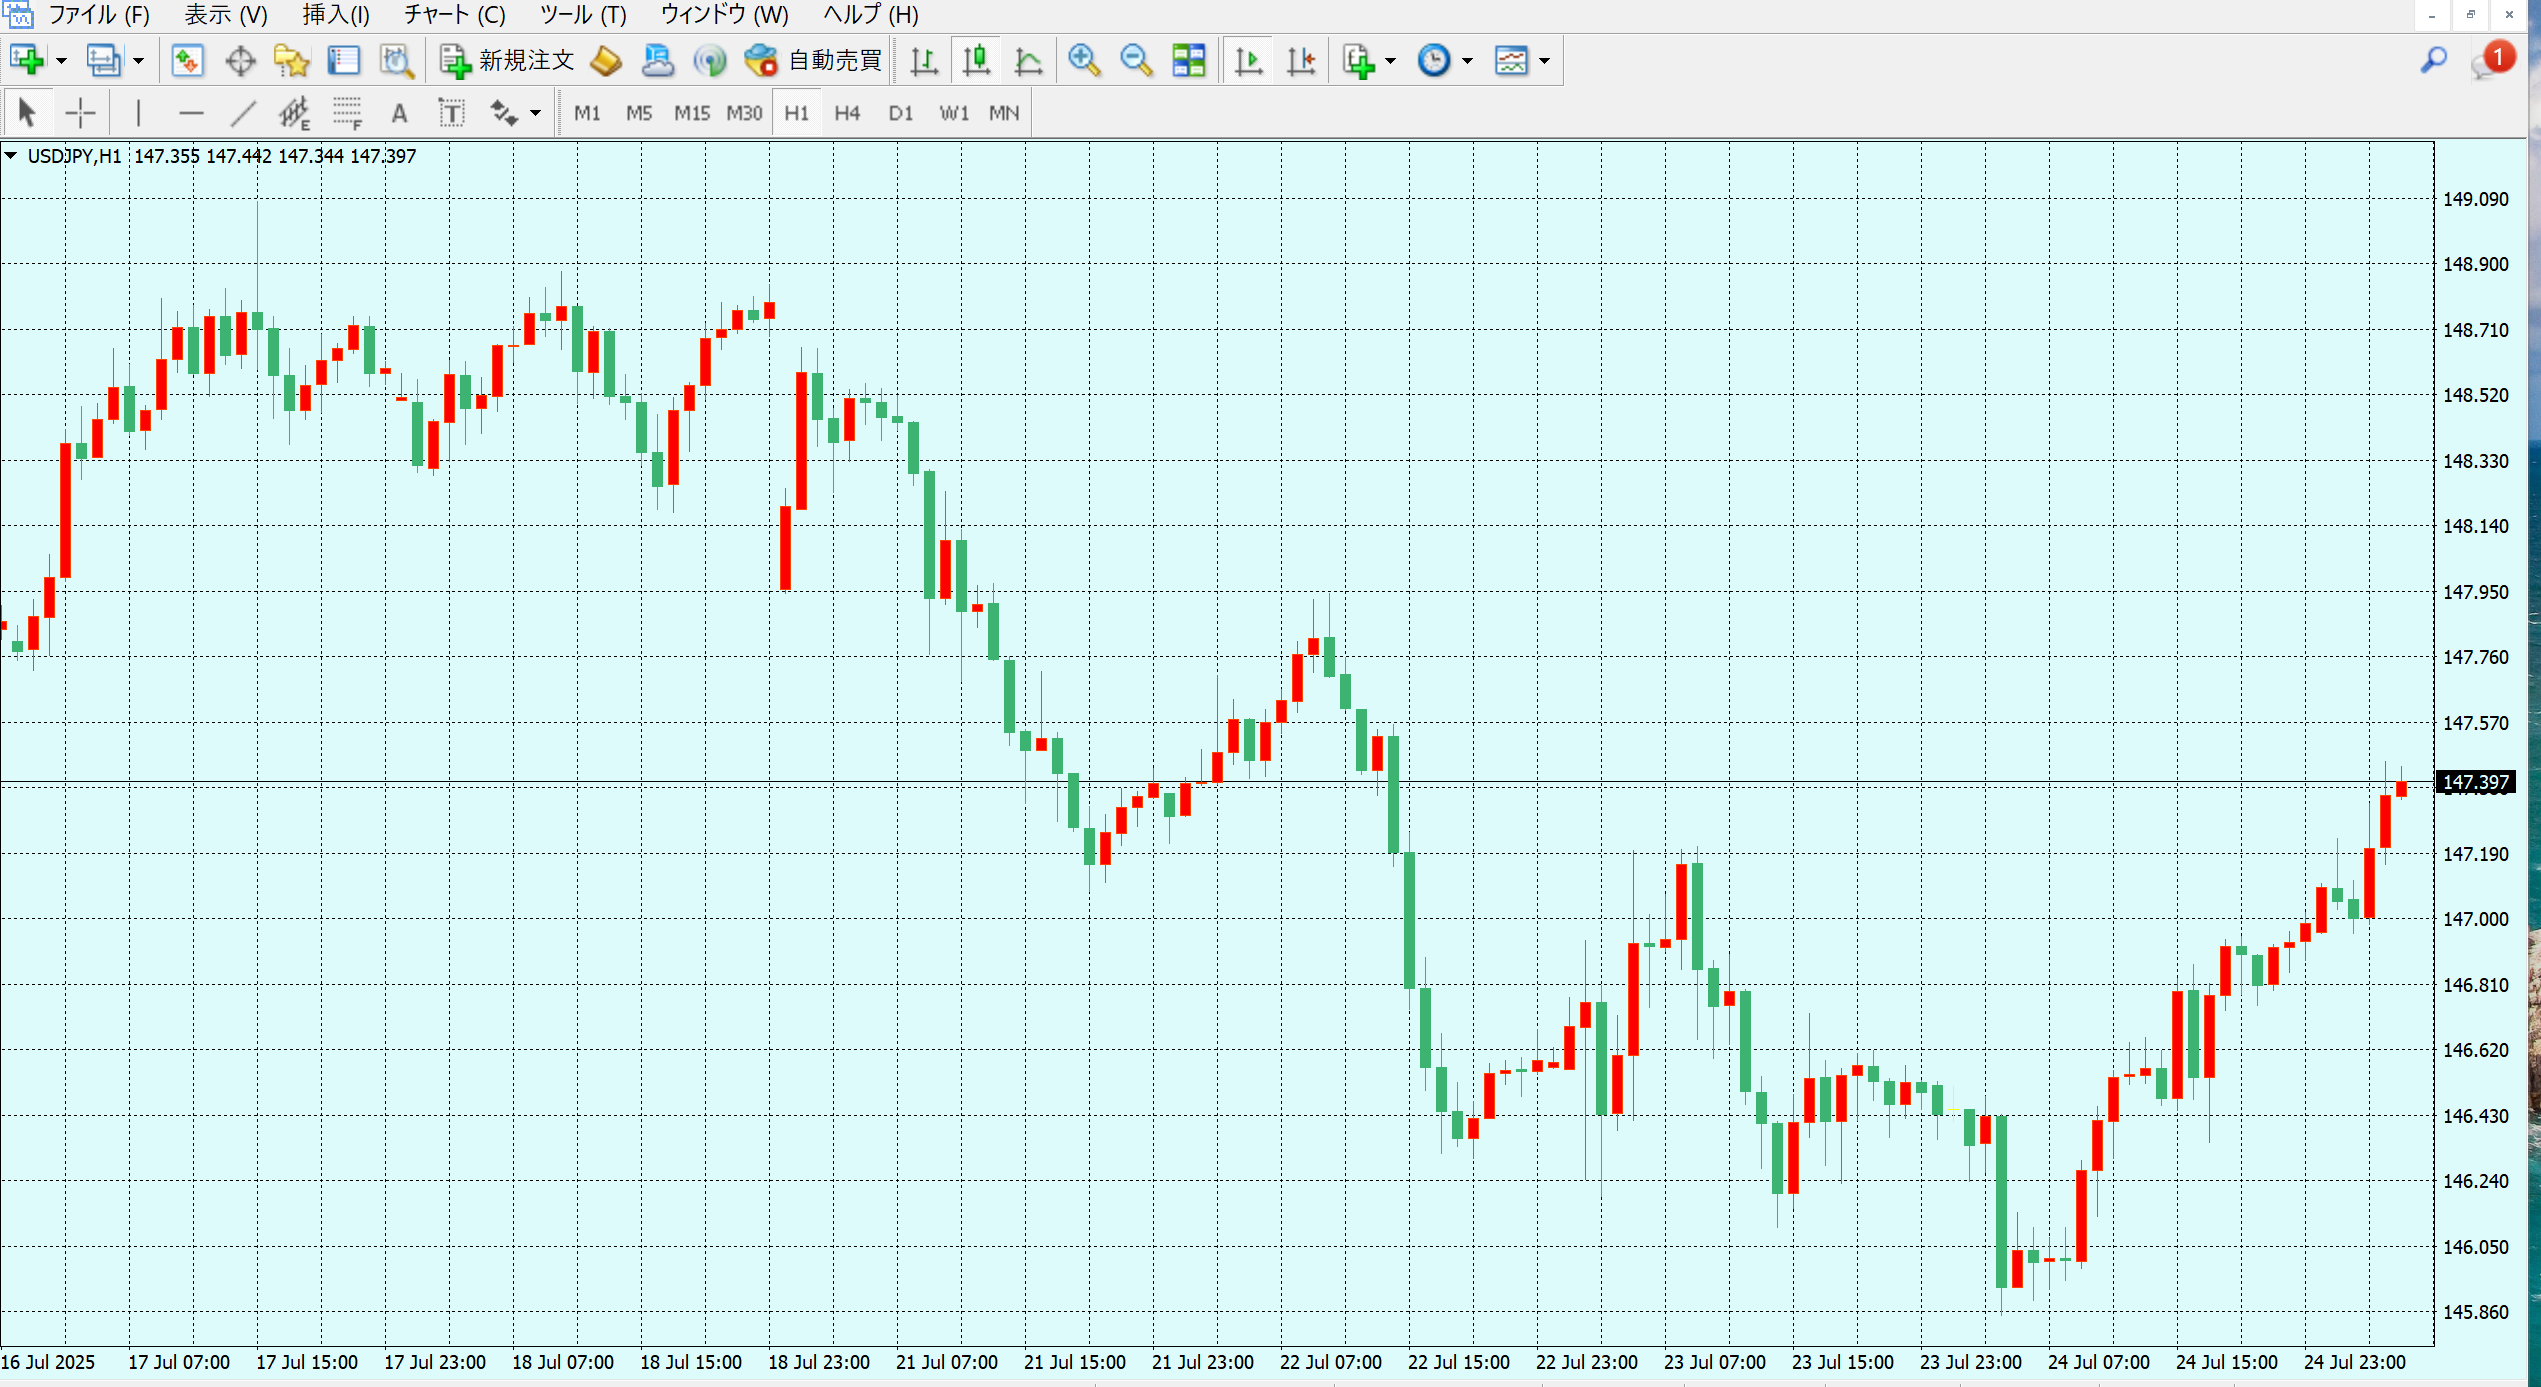2541x1387 pixels.
Task: Open the notification bubble with red badge
Action: 2492,61
